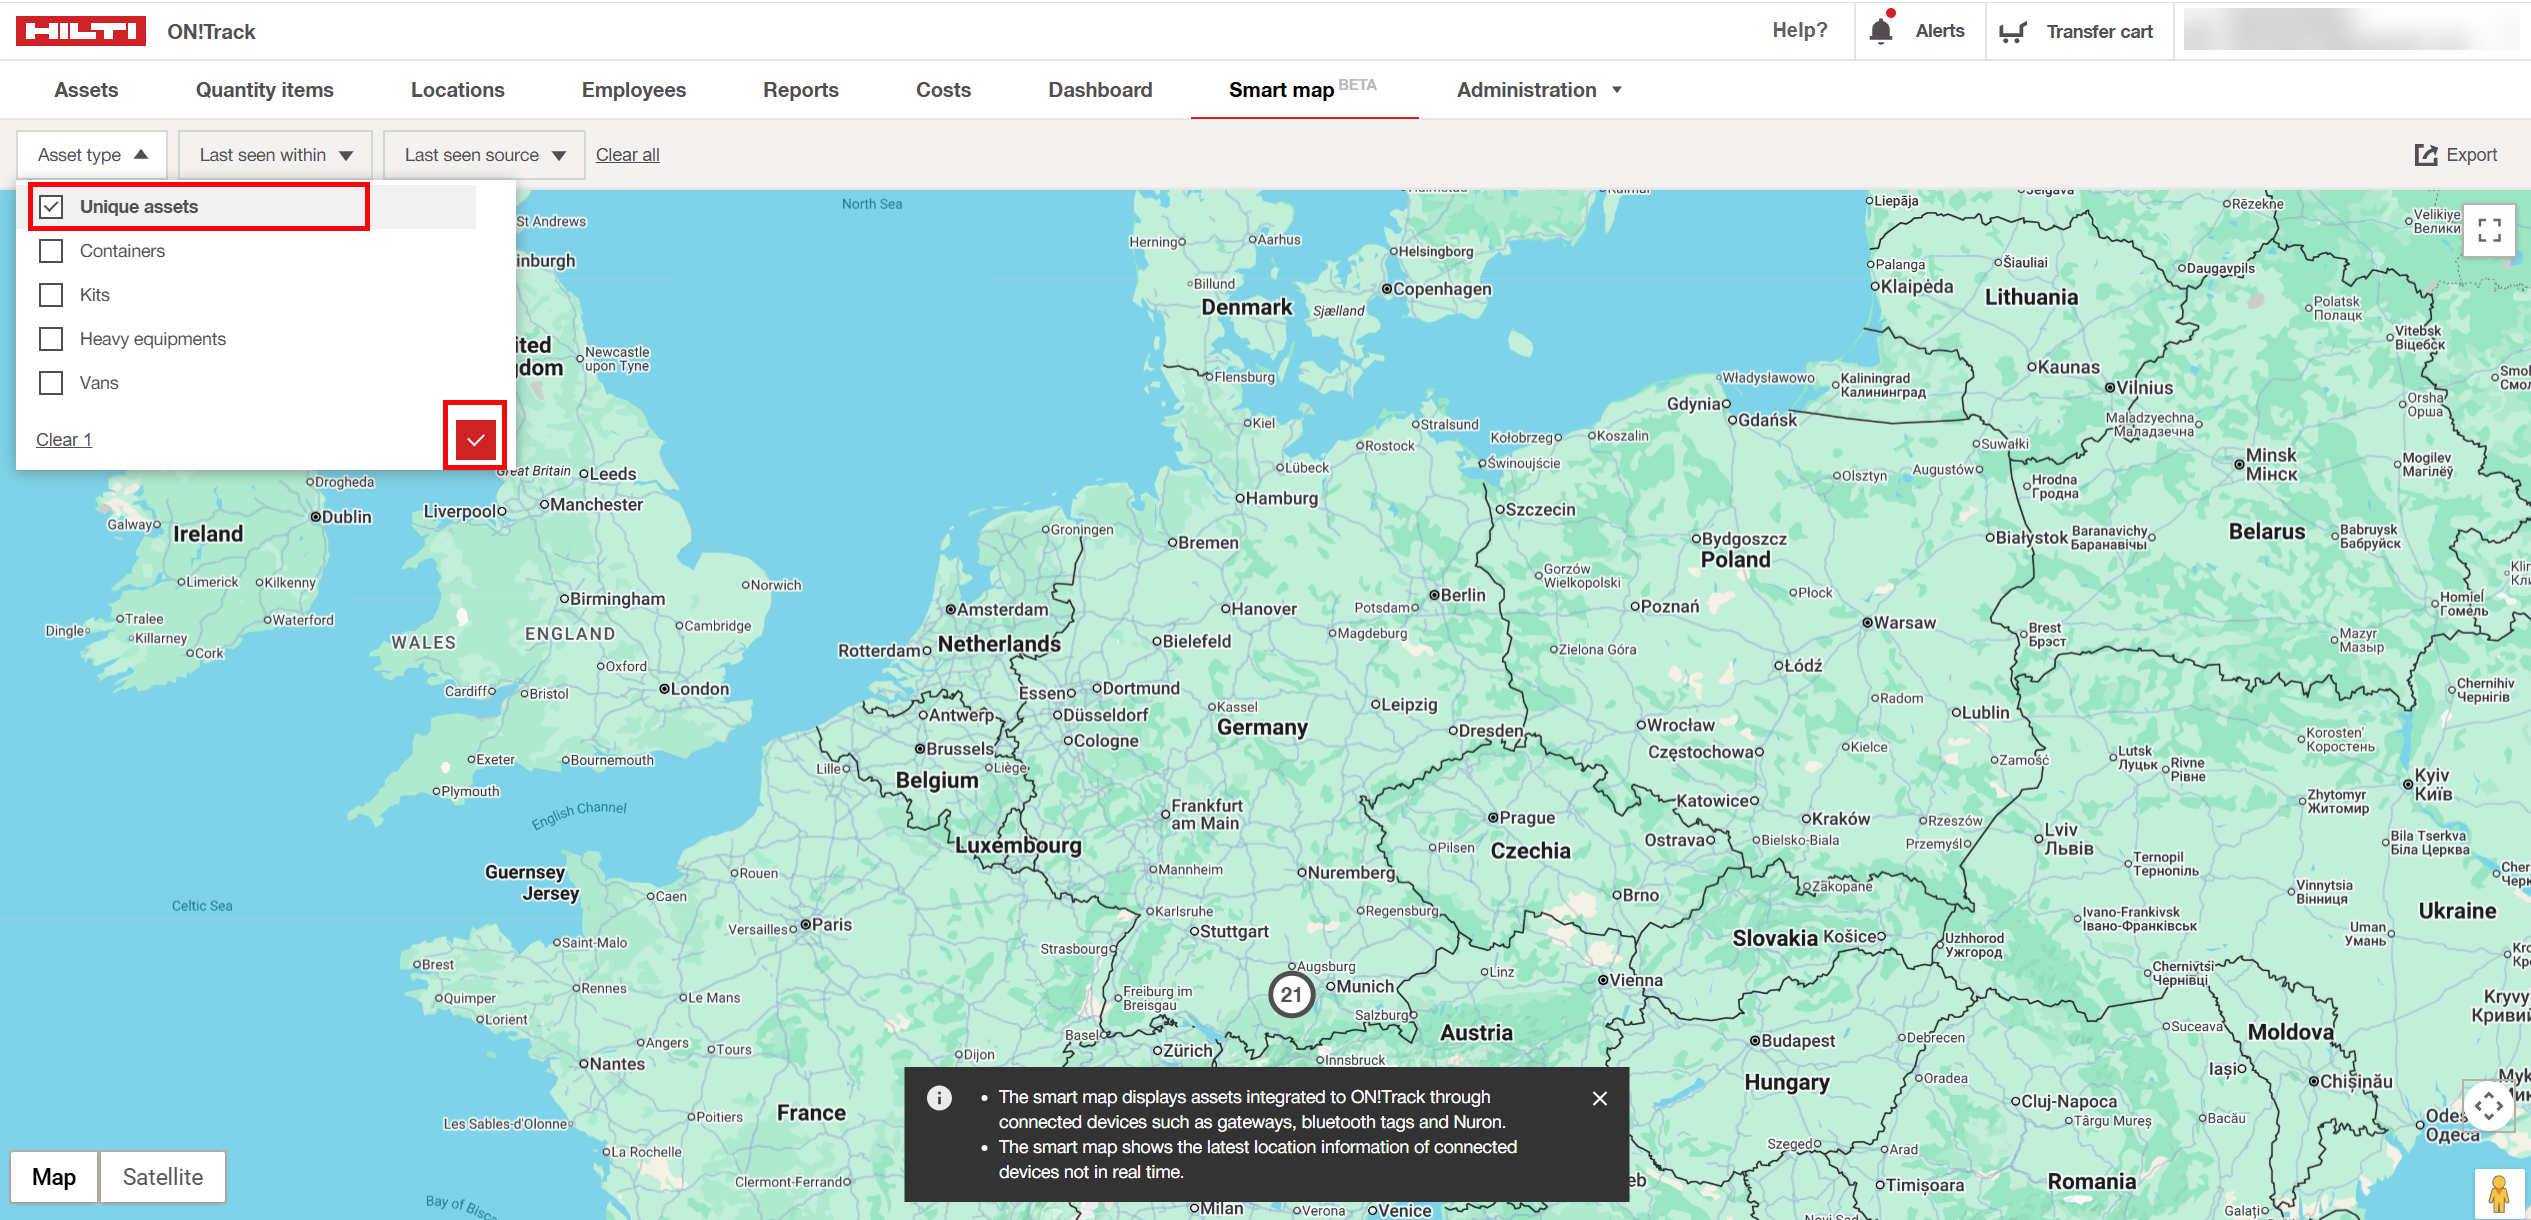
Task: Collapse the Asset type dropdown
Action: pos(92,155)
